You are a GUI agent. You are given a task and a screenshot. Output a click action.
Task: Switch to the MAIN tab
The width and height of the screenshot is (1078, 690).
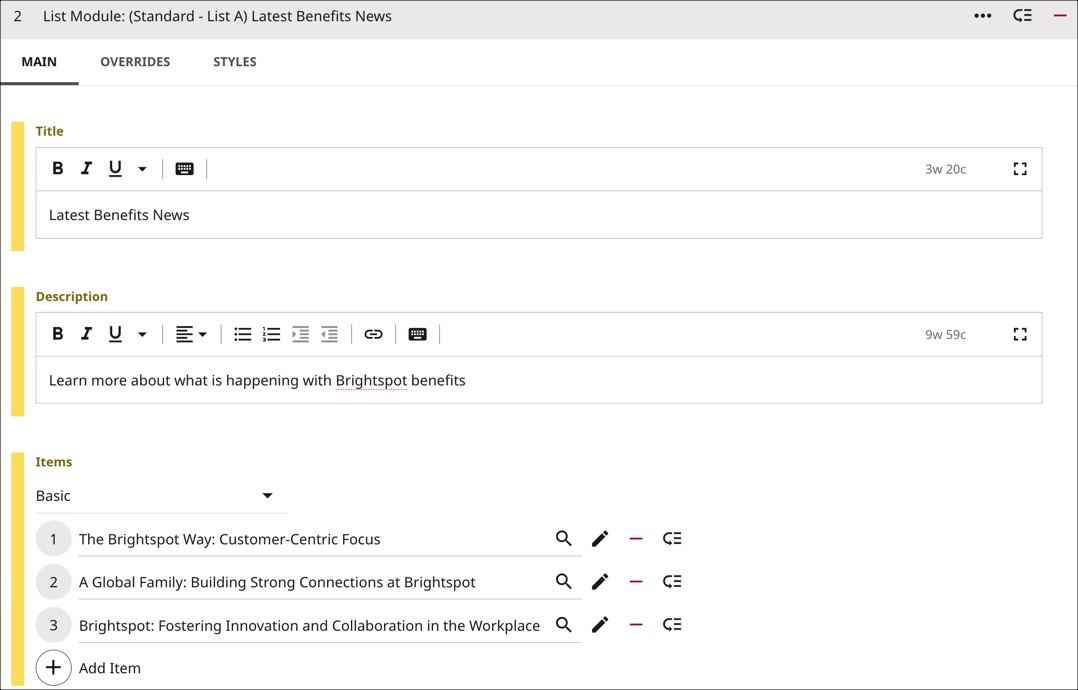(39, 62)
